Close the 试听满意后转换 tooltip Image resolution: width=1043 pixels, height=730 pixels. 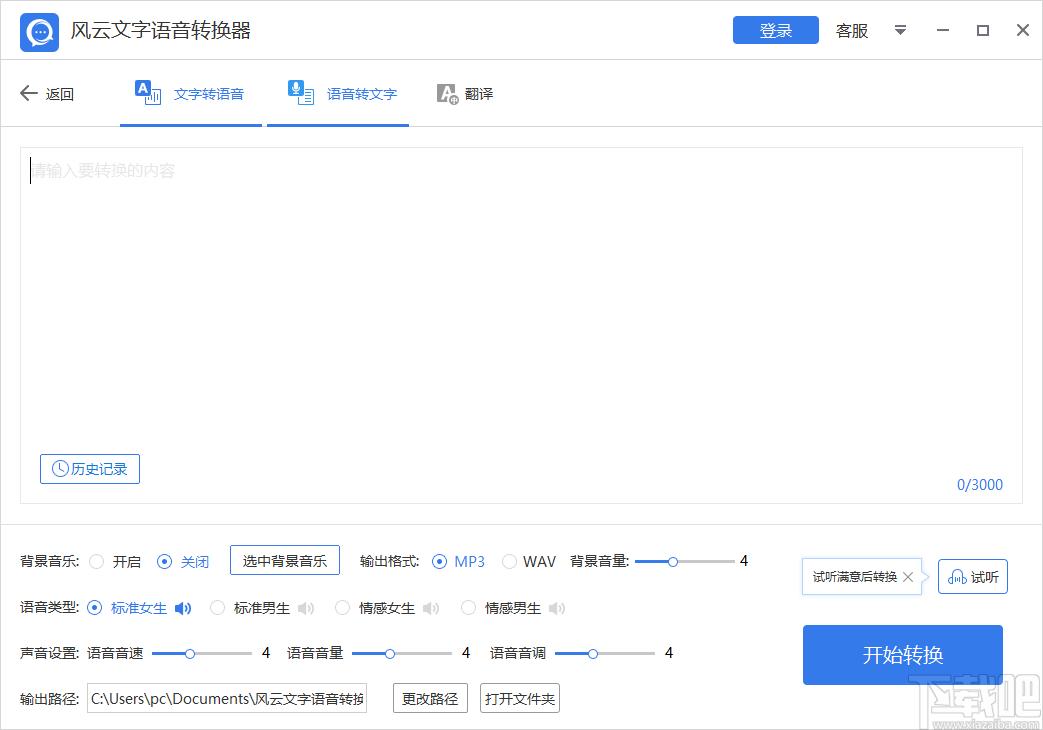point(908,577)
